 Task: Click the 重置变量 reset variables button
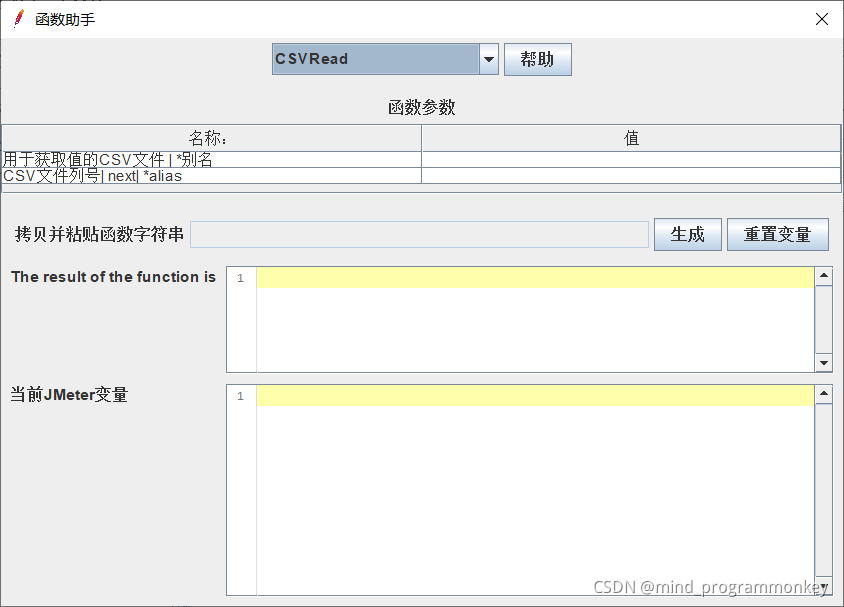[778, 235]
